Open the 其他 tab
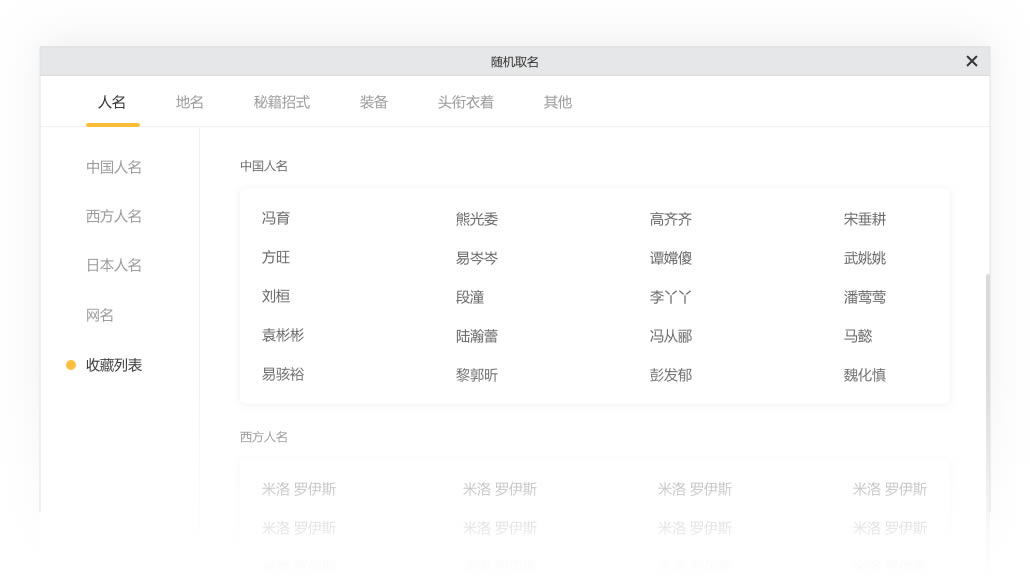 tap(557, 102)
